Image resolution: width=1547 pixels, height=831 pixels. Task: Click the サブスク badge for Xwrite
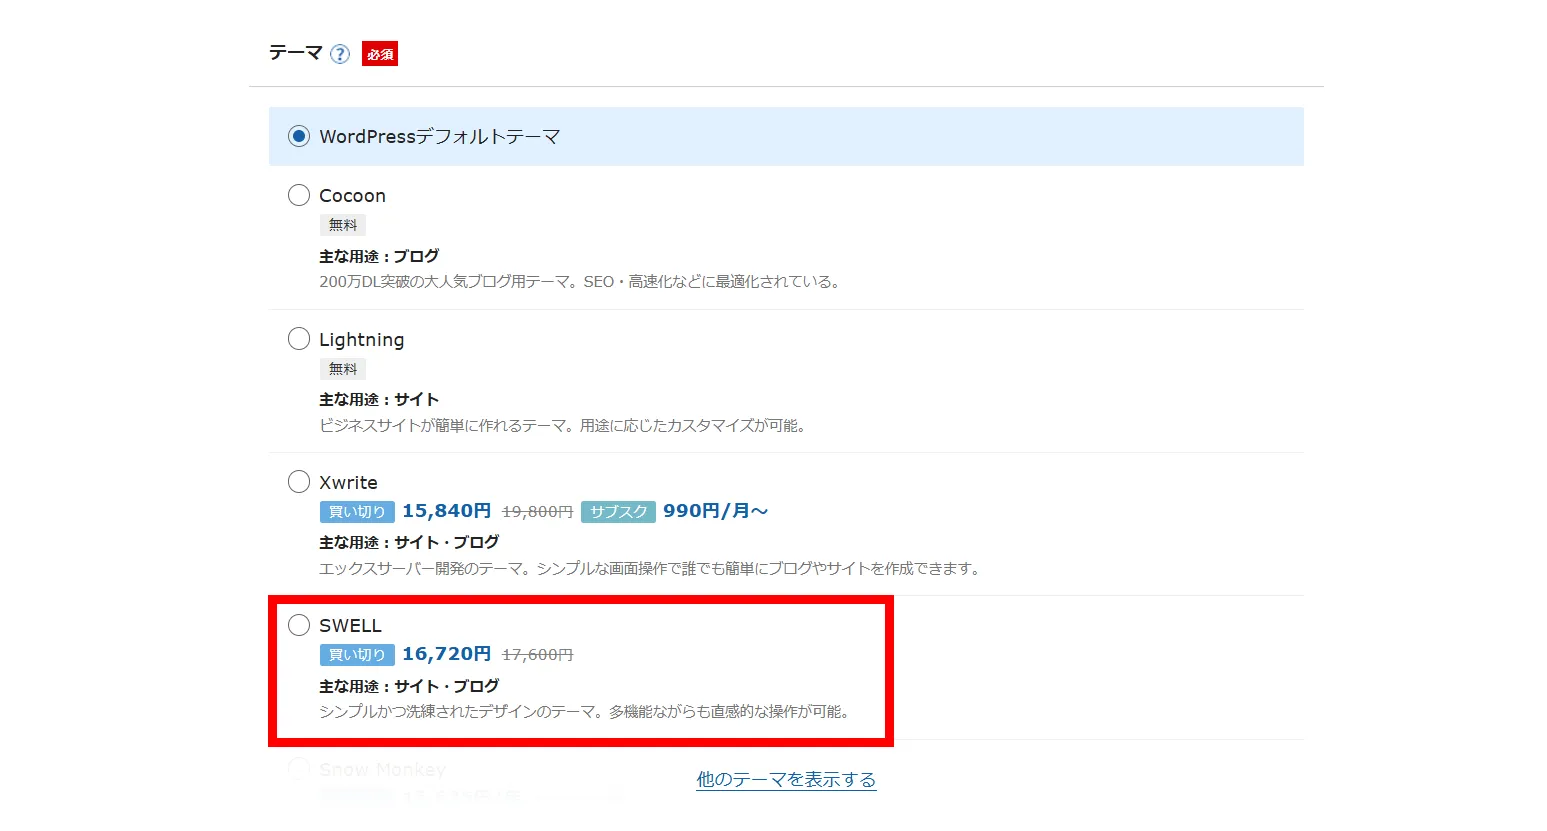tap(618, 512)
